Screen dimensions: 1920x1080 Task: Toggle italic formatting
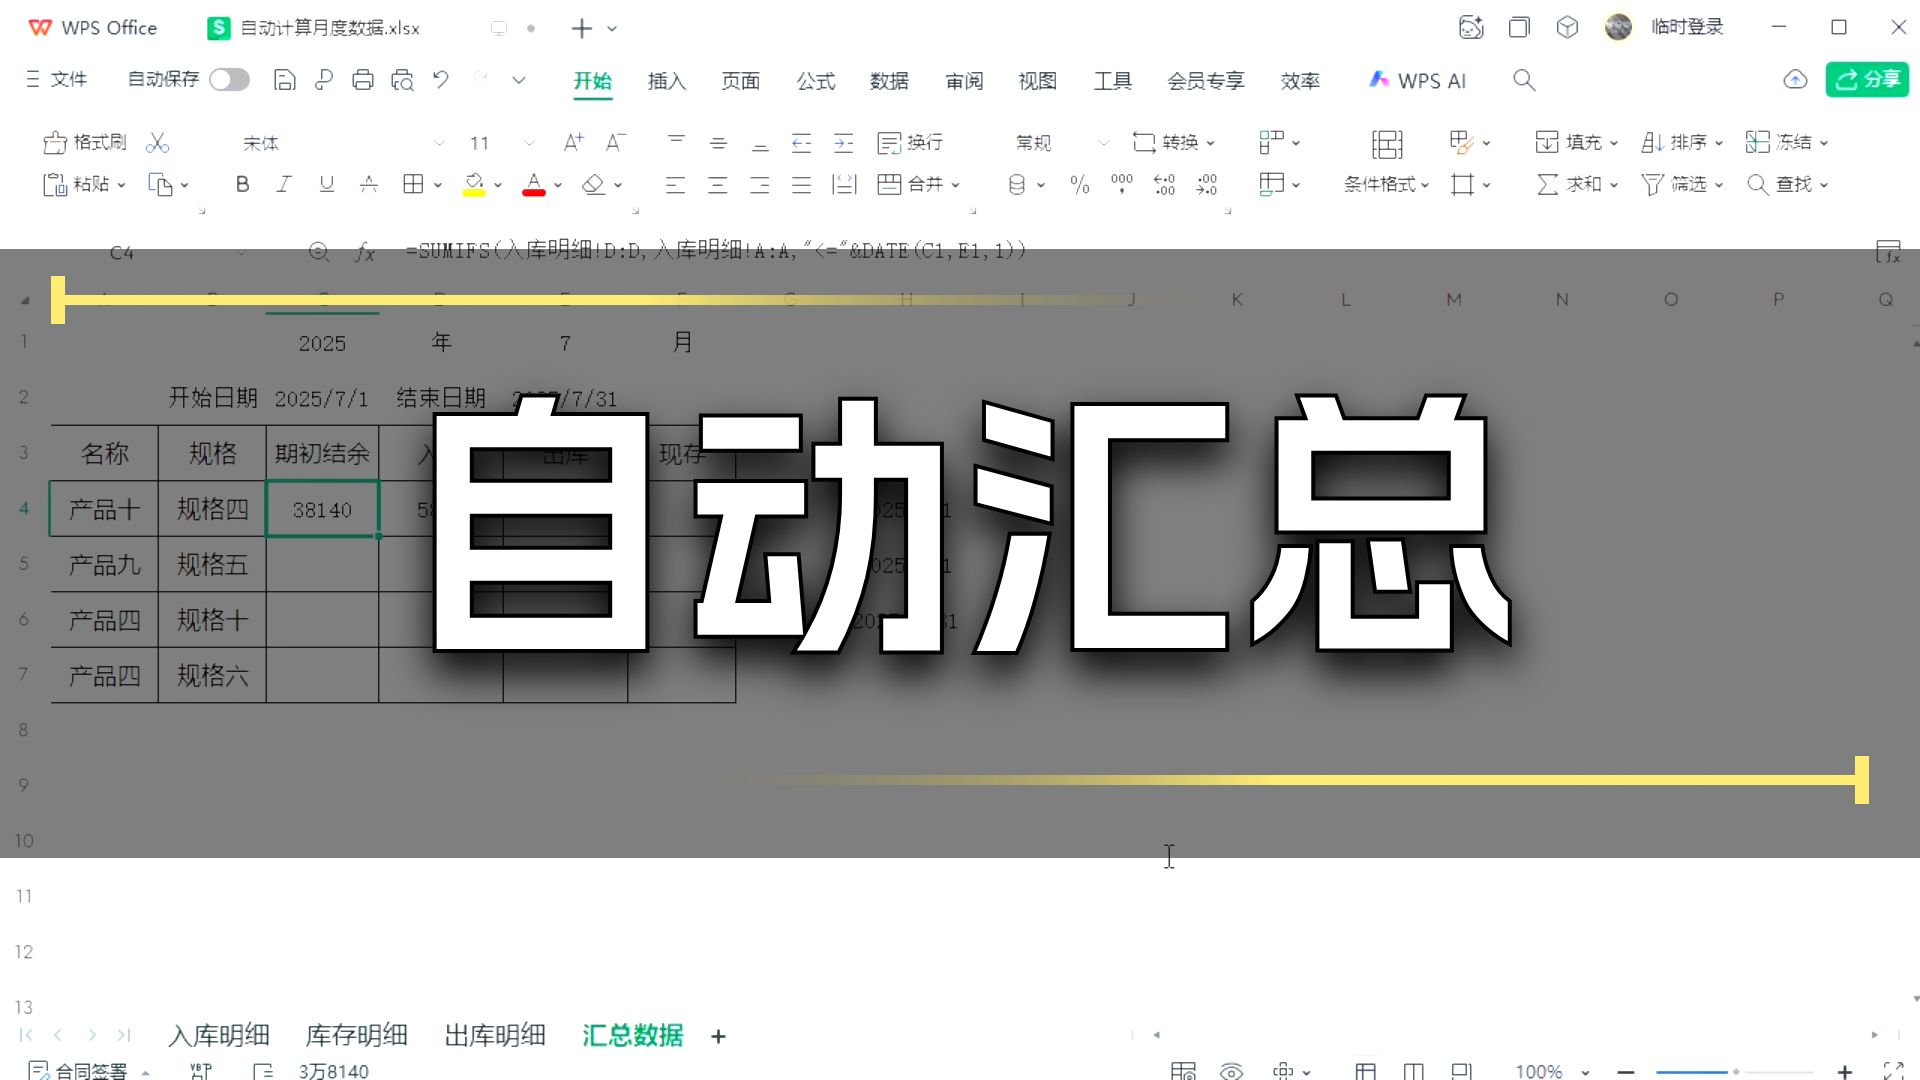[x=284, y=184]
